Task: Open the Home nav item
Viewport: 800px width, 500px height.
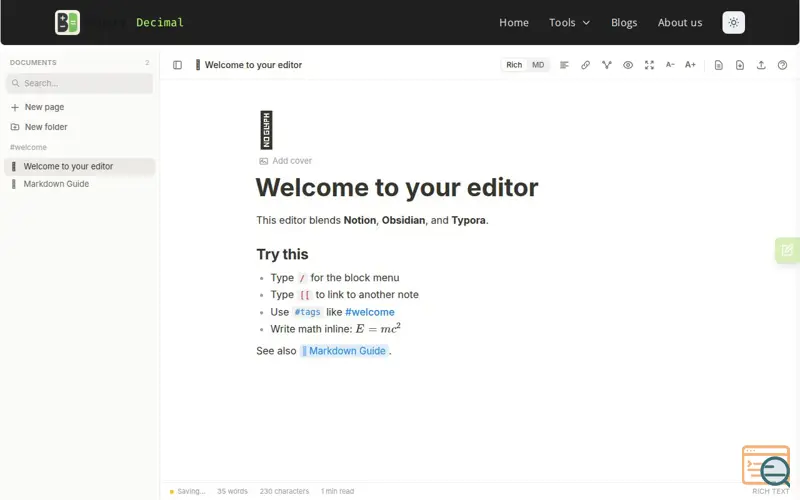Action: tap(514, 22)
